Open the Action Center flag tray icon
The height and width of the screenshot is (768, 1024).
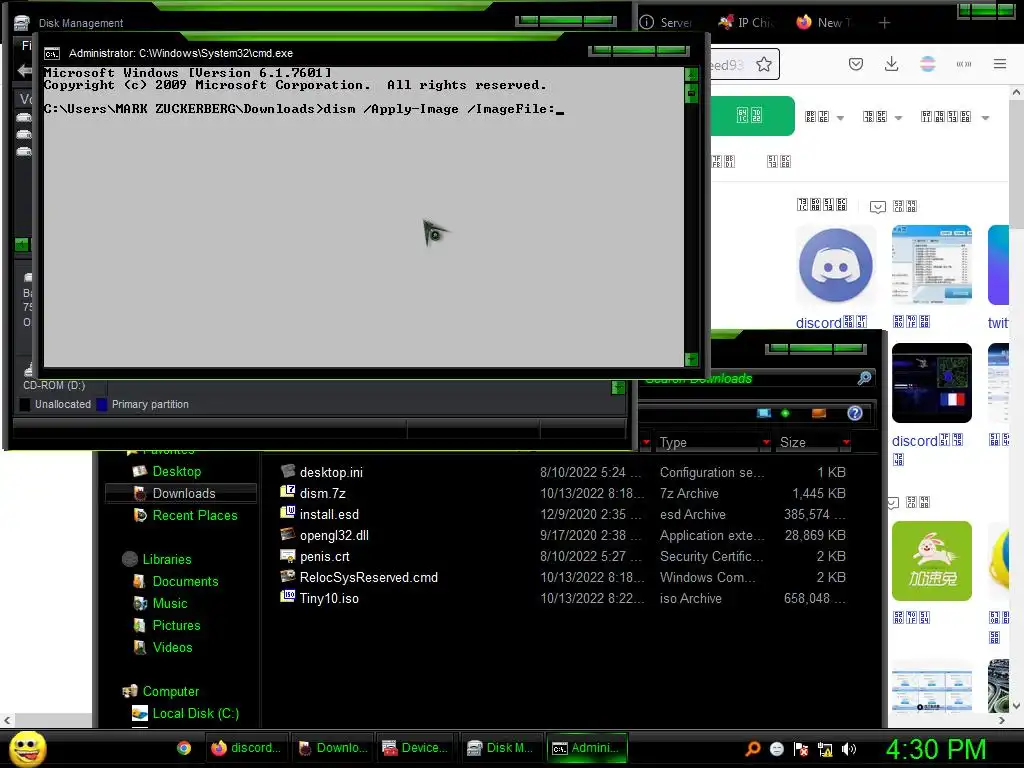tap(801, 748)
